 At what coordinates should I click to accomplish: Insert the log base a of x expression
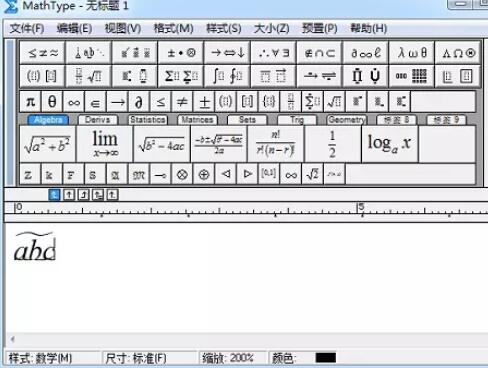click(x=389, y=144)
